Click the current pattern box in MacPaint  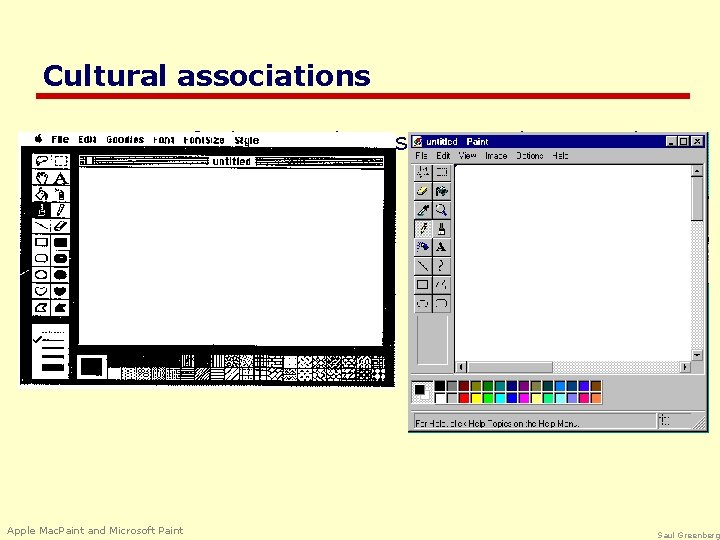[91, 366]
